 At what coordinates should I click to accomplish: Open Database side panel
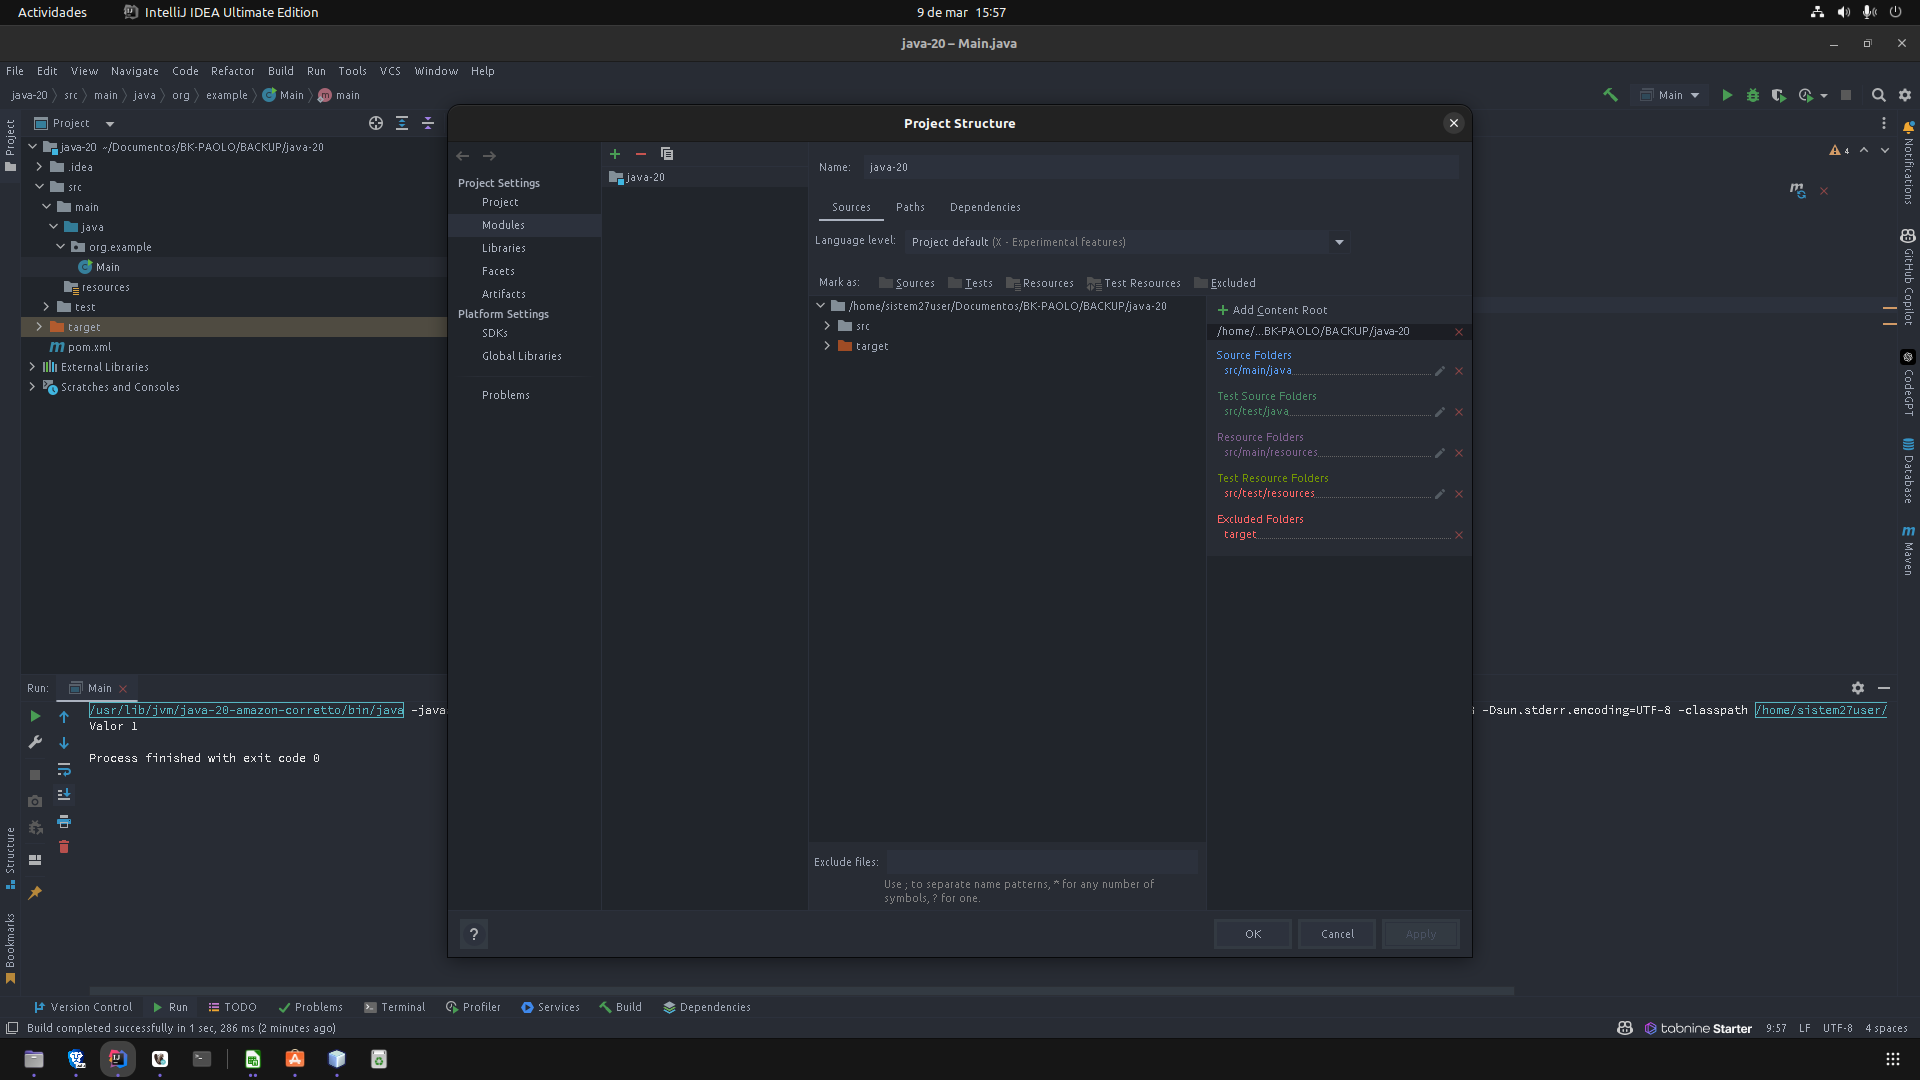pos(1908,470)
